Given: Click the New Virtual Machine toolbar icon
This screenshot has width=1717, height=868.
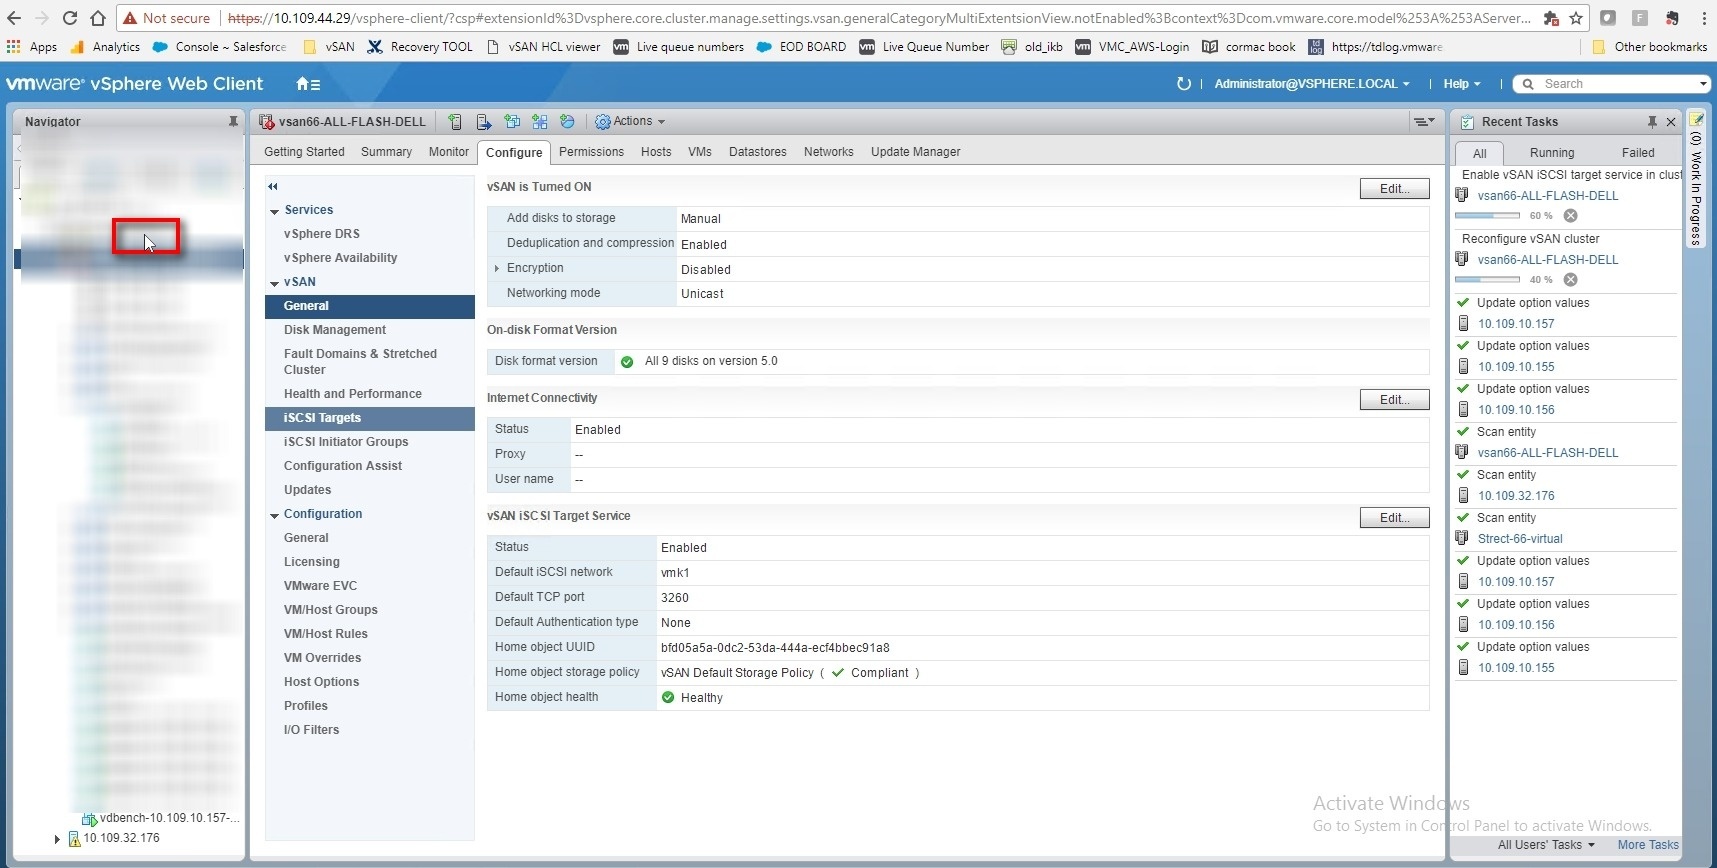Looking at the screenshot, I should click(512, 122).
